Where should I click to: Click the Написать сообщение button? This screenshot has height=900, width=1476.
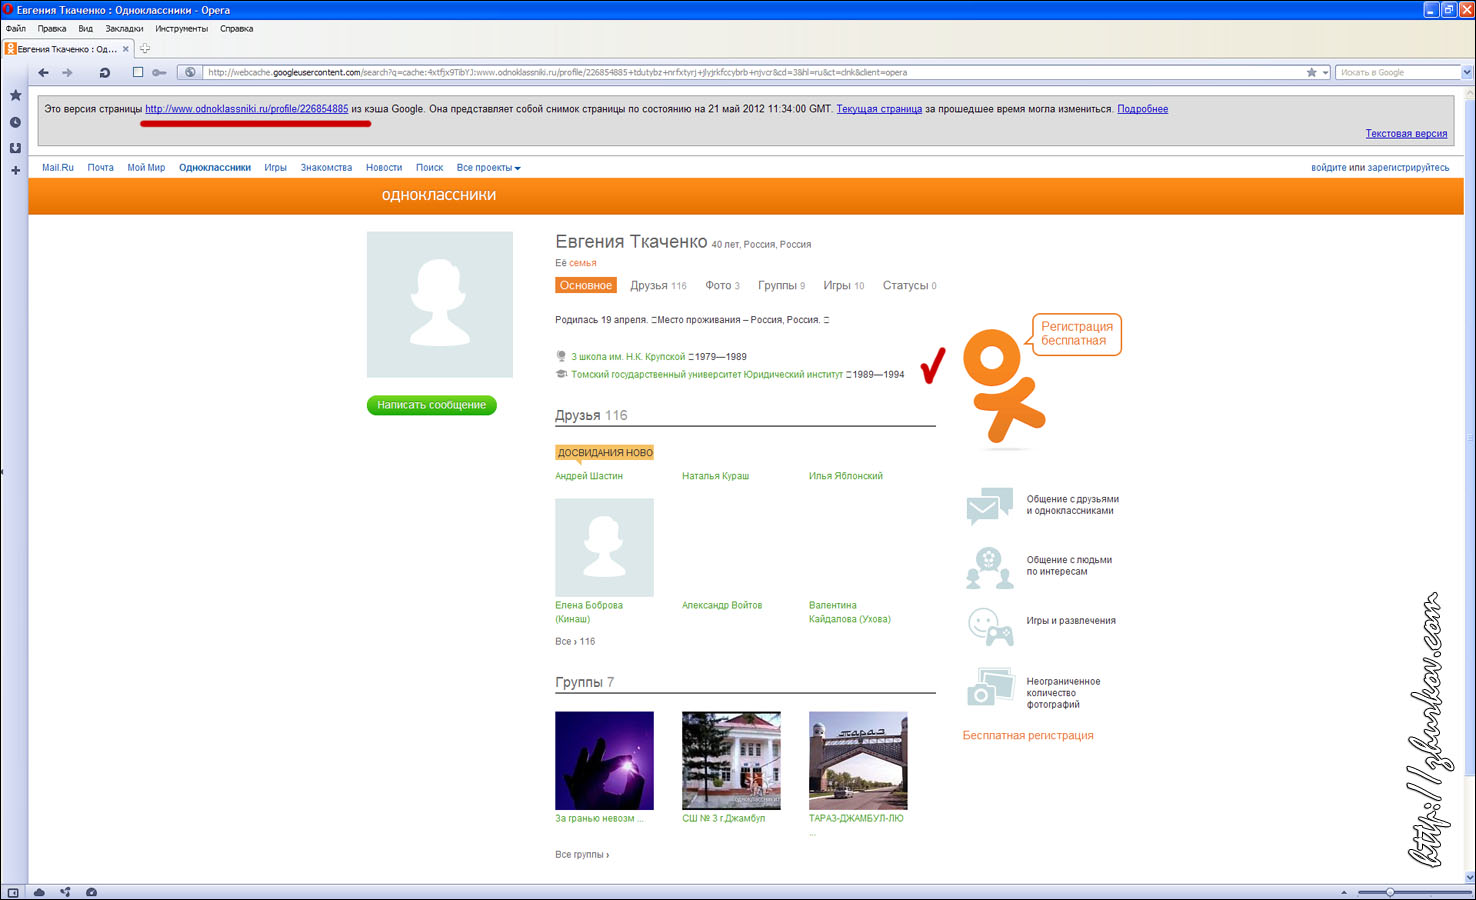point(431,405)
